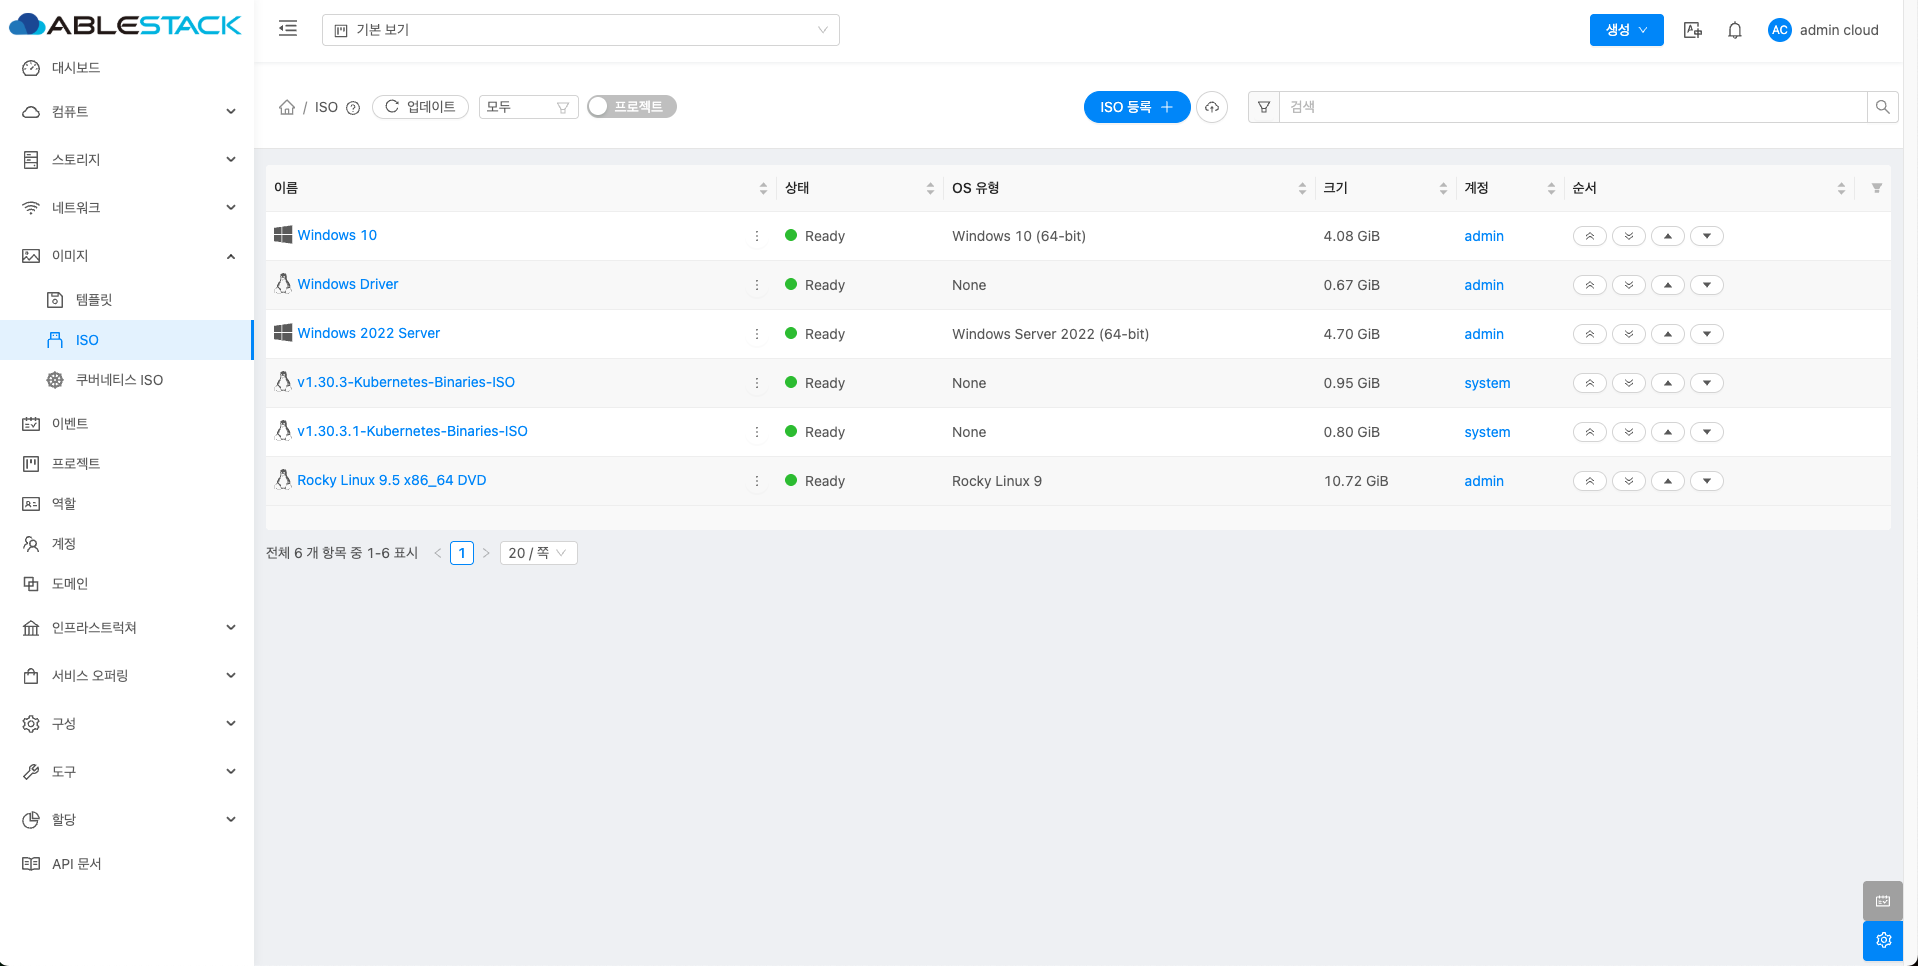Screen dimensions: 1918x966
Task: Click the ISO 등록 button
Action: click(1136, 107)
